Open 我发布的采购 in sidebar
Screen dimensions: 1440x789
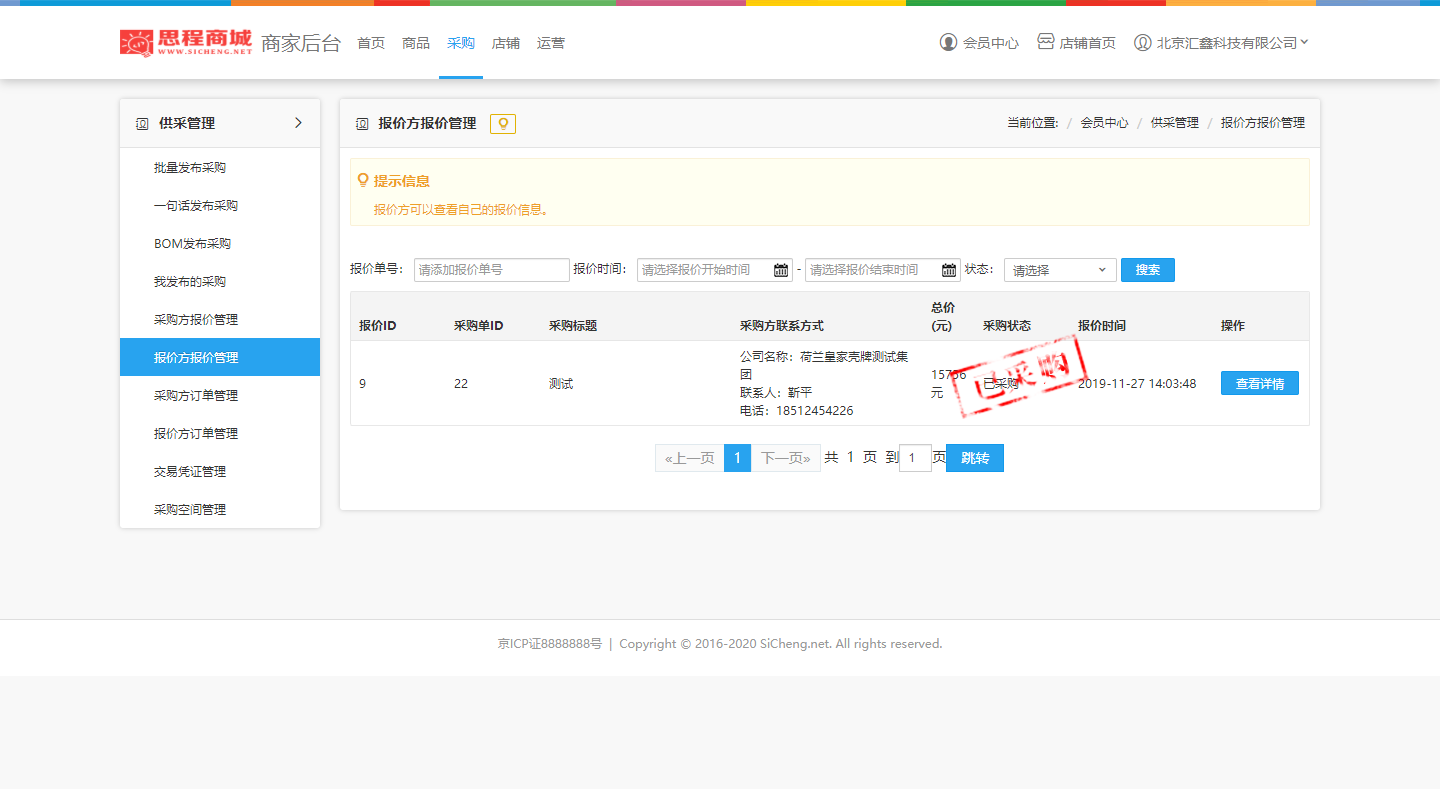click(x=220, y=282)
